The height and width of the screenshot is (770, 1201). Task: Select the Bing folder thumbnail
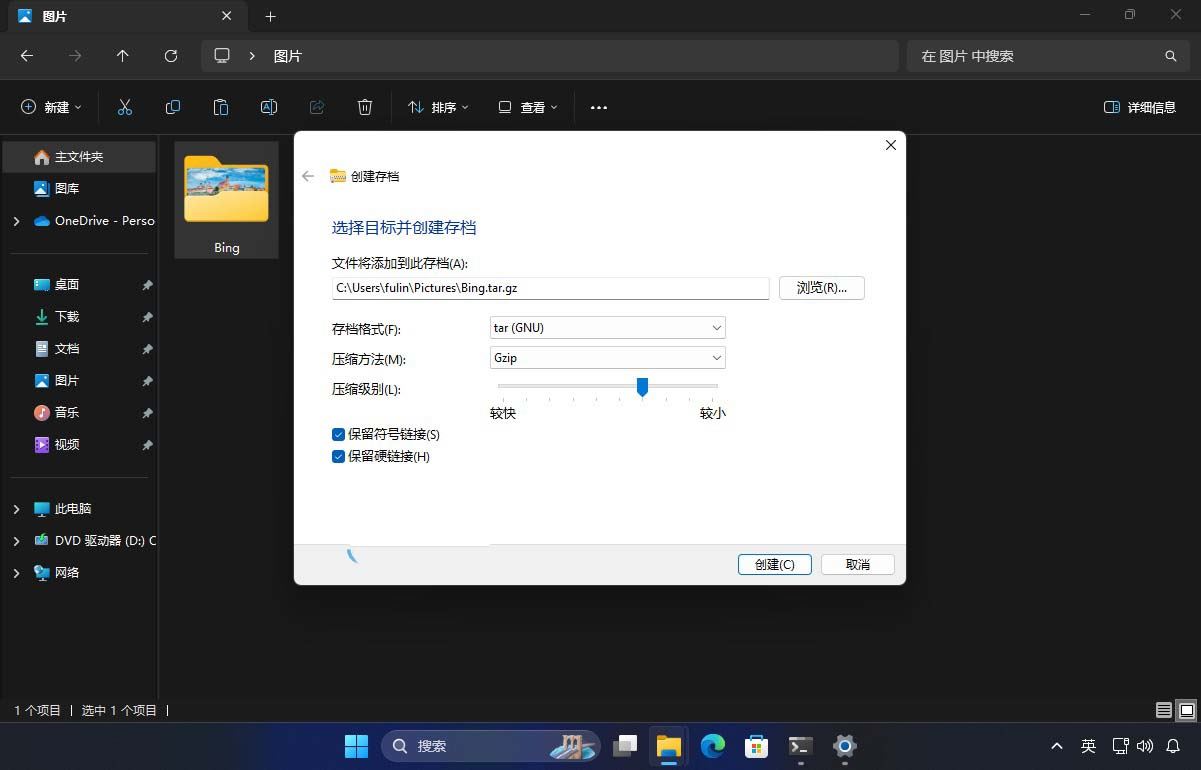(x=226, y=190)
